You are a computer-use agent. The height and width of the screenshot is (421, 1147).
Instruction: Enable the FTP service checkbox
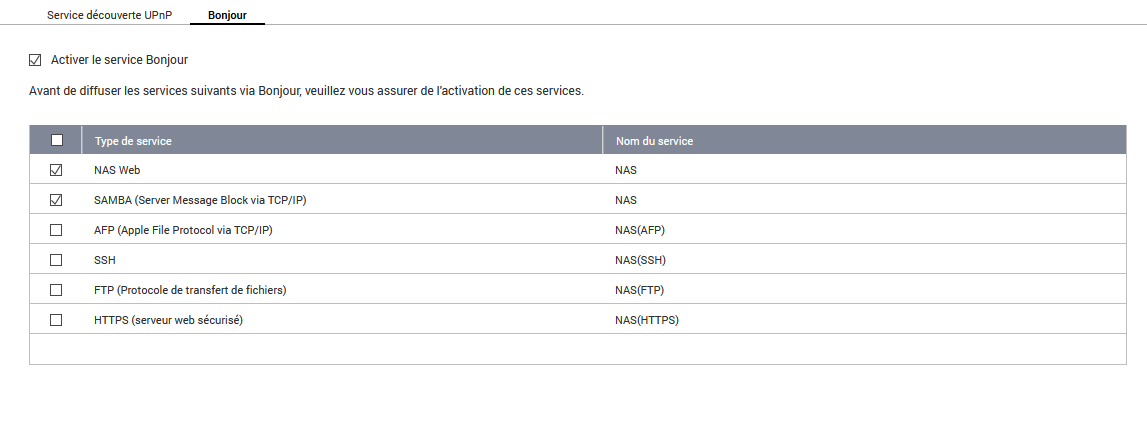(x=56, y=290)
